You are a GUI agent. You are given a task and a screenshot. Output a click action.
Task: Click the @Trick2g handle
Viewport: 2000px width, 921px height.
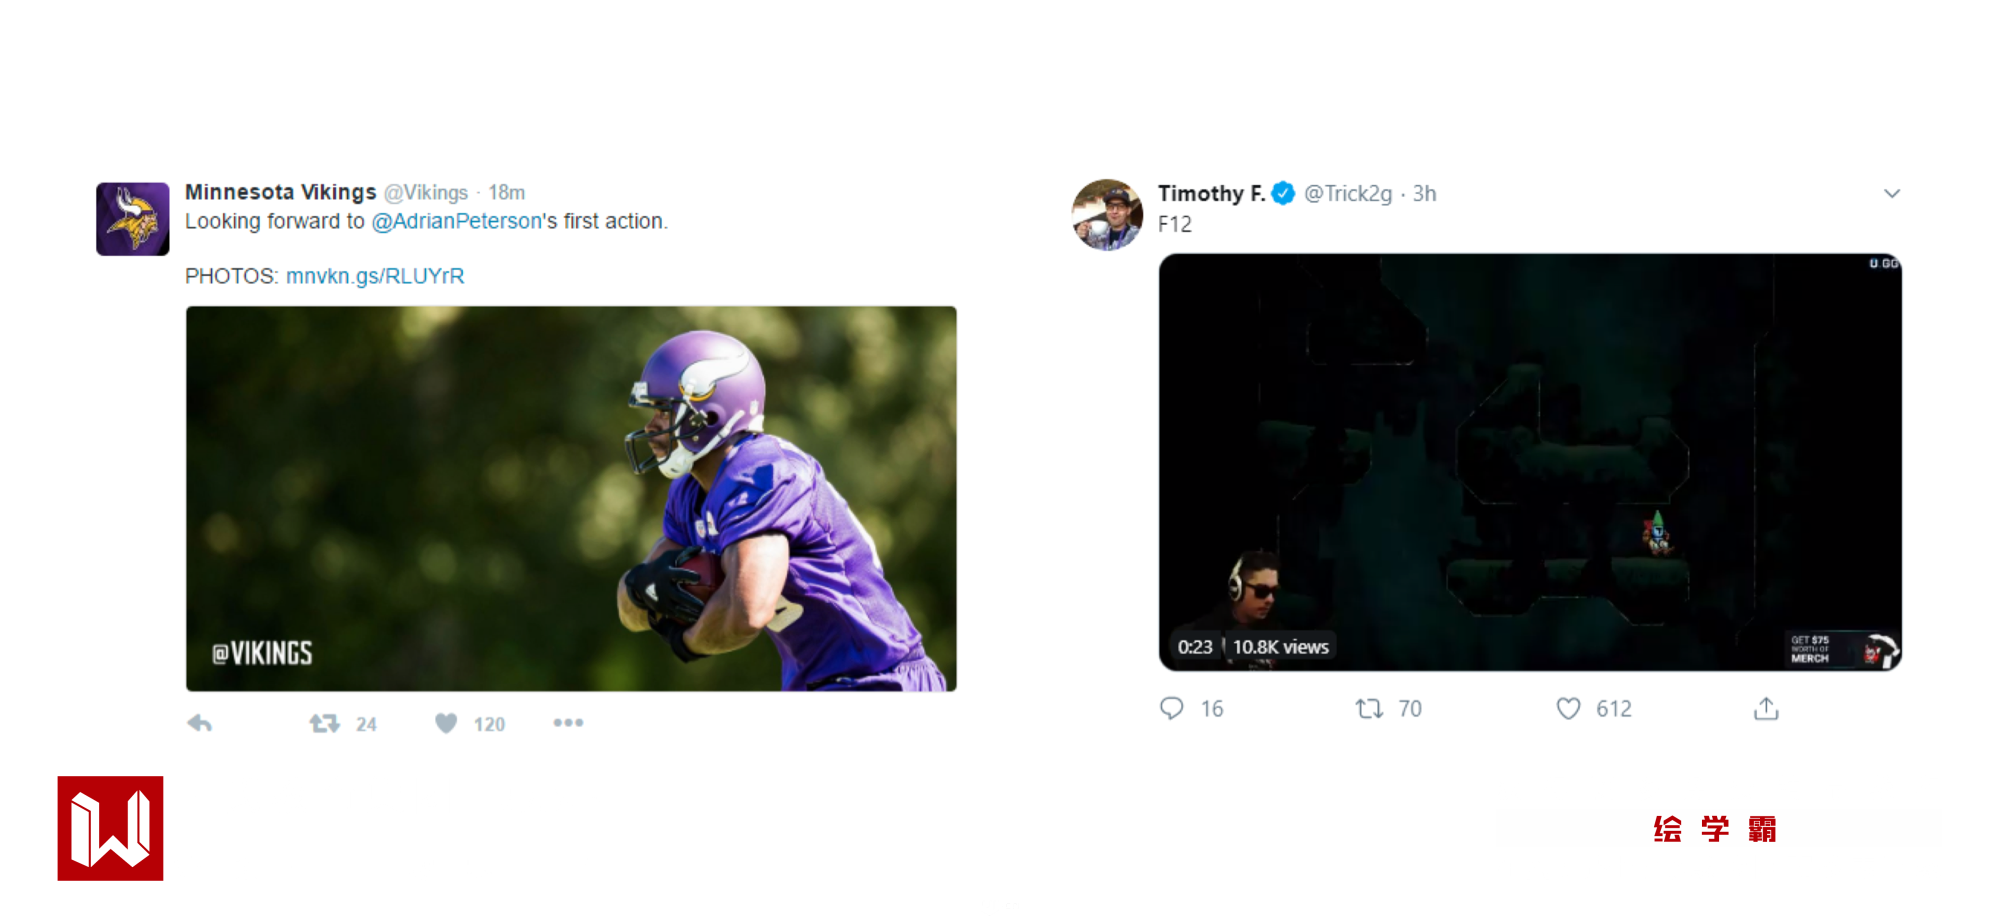tap(1347, 194)
